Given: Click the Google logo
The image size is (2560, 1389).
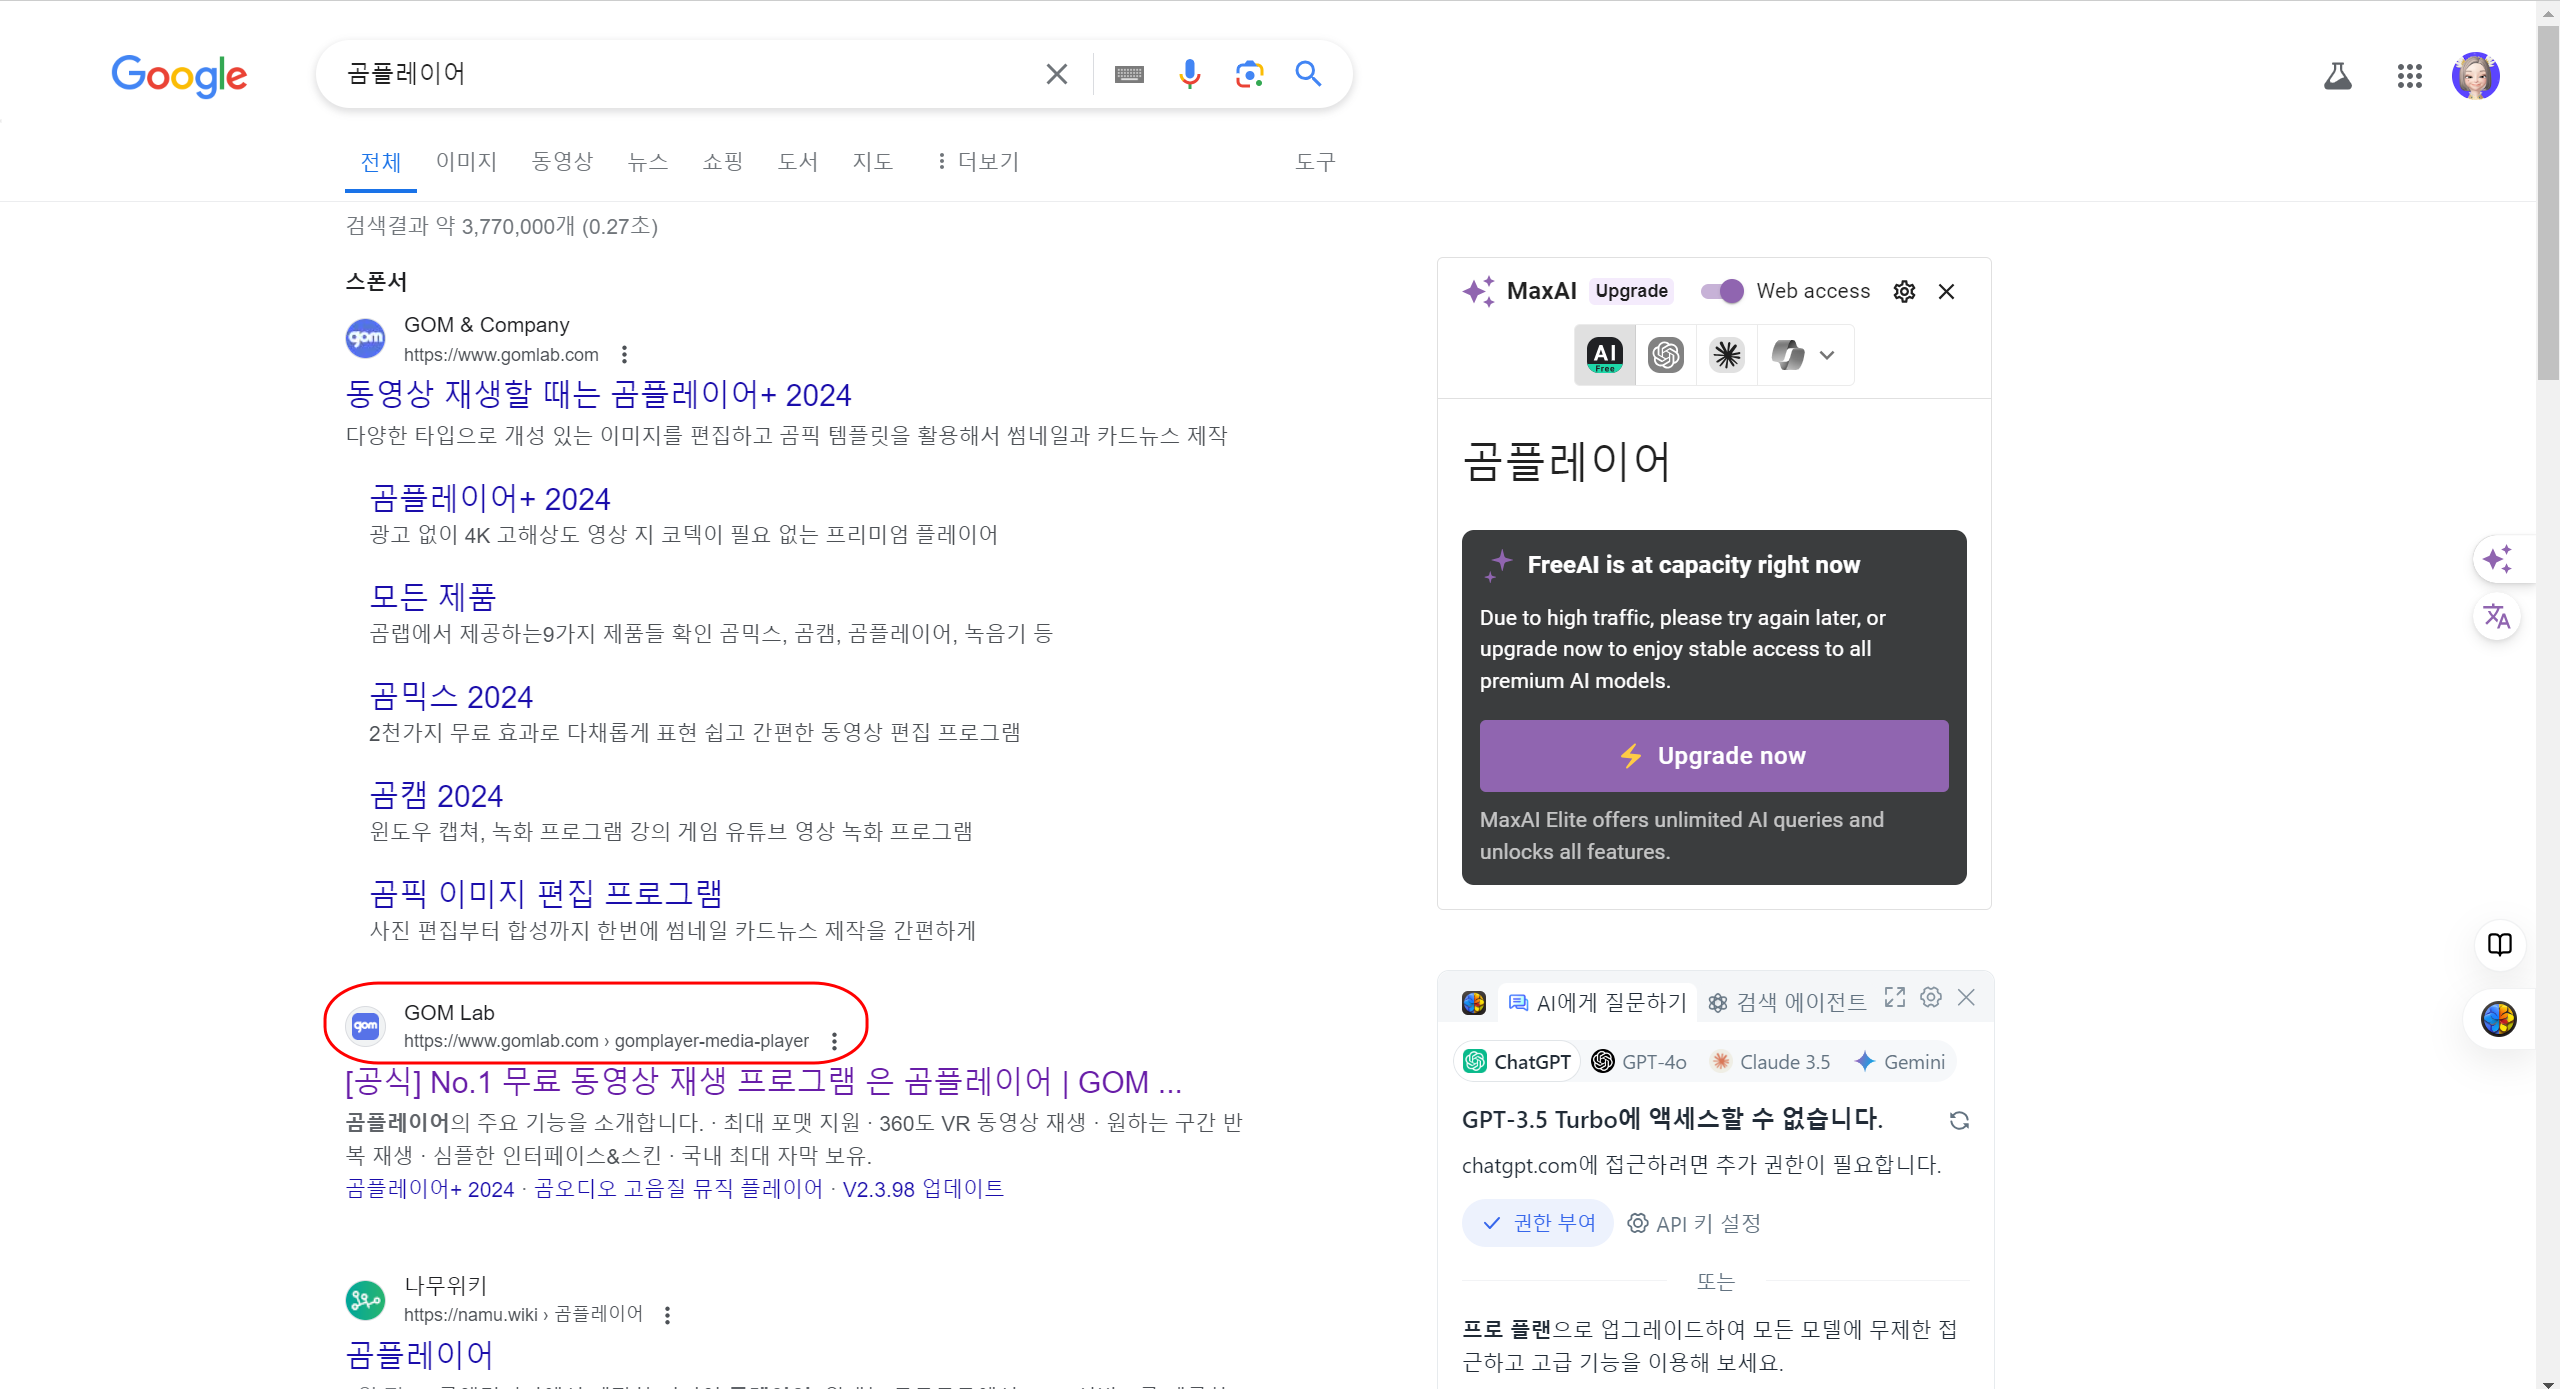Looking at the screenshot, I should [179, 75].
